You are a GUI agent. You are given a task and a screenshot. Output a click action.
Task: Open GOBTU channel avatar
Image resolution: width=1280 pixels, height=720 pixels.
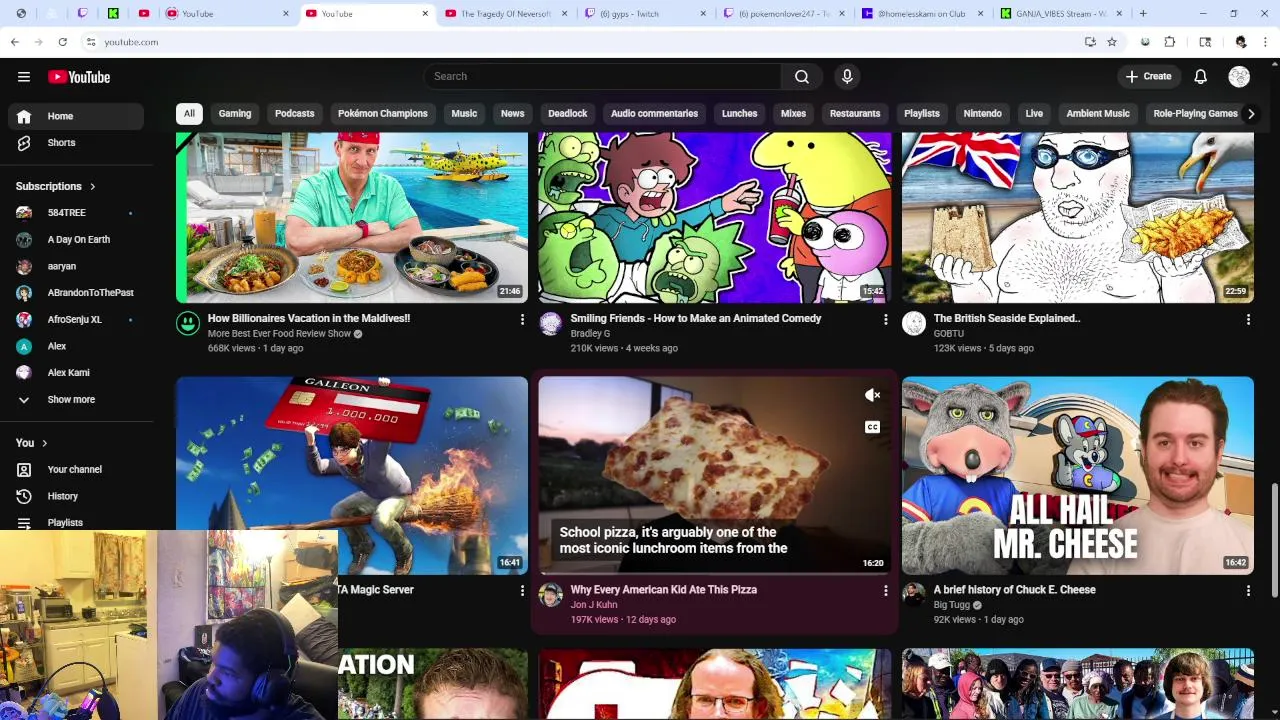(914, 323)
